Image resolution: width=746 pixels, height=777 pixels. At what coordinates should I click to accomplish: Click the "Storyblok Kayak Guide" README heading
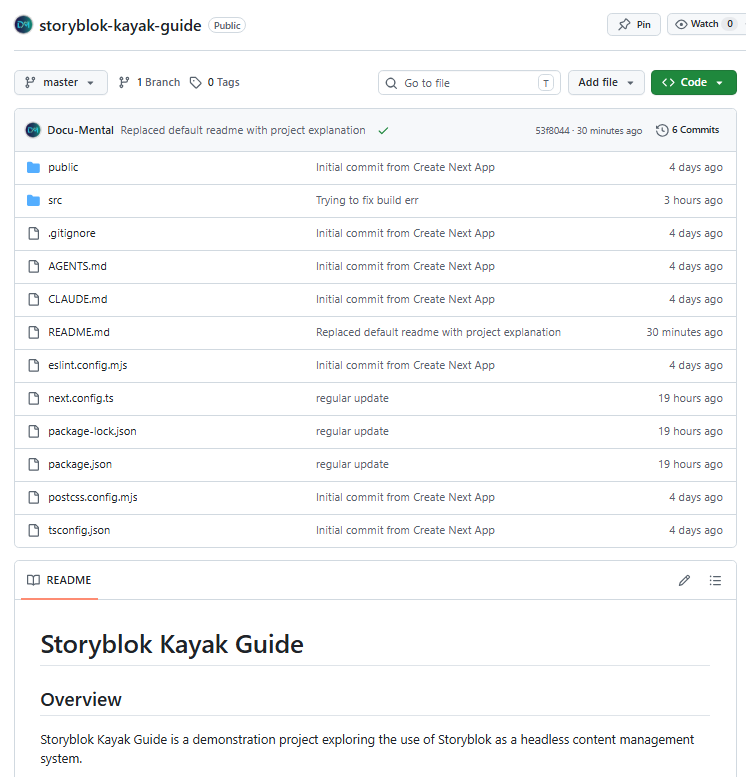click(x=172, y=644)
